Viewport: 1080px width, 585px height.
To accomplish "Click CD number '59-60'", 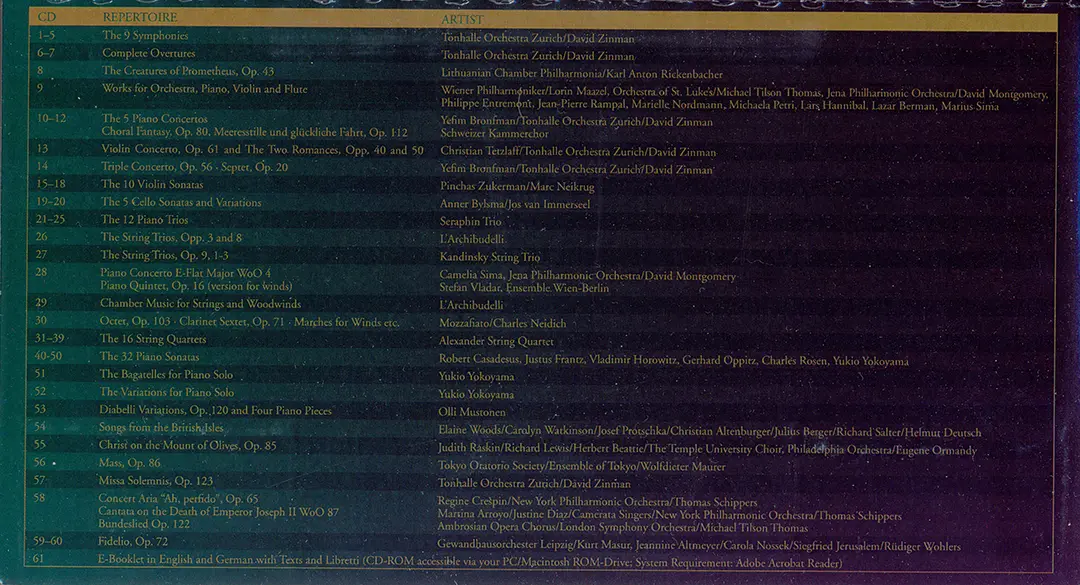I will (48, 542).
